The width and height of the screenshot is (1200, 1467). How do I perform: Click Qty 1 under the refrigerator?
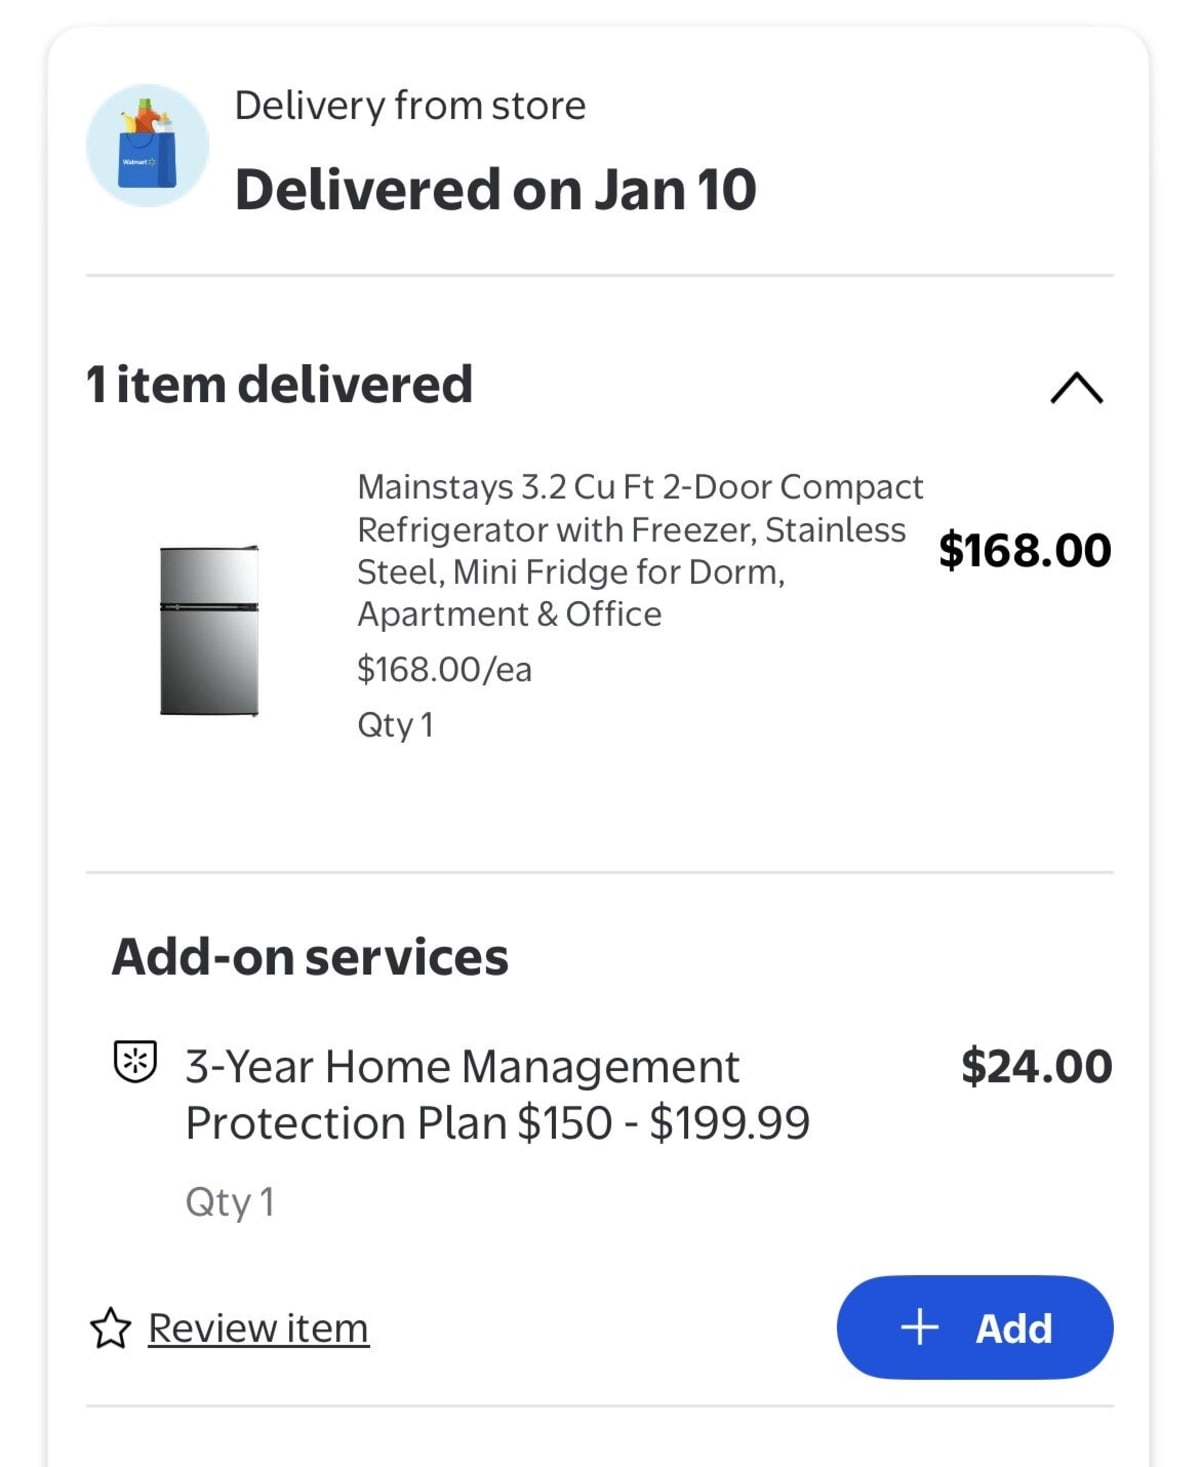tap(395, 725)
